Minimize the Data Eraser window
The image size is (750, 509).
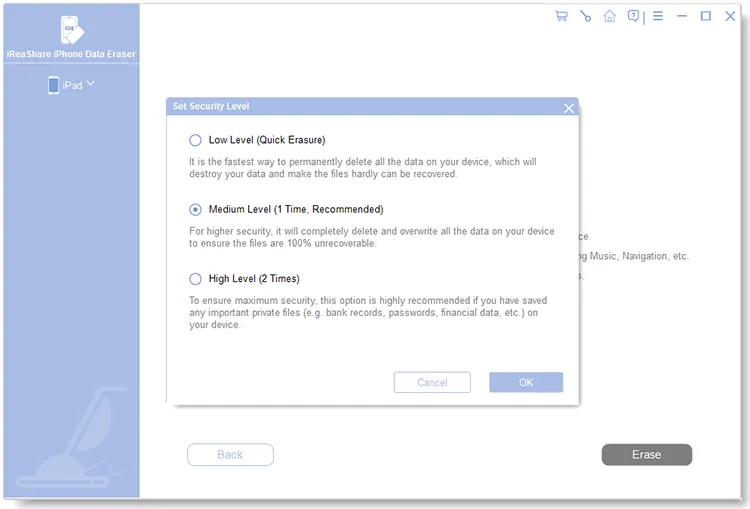click(682, 16)
